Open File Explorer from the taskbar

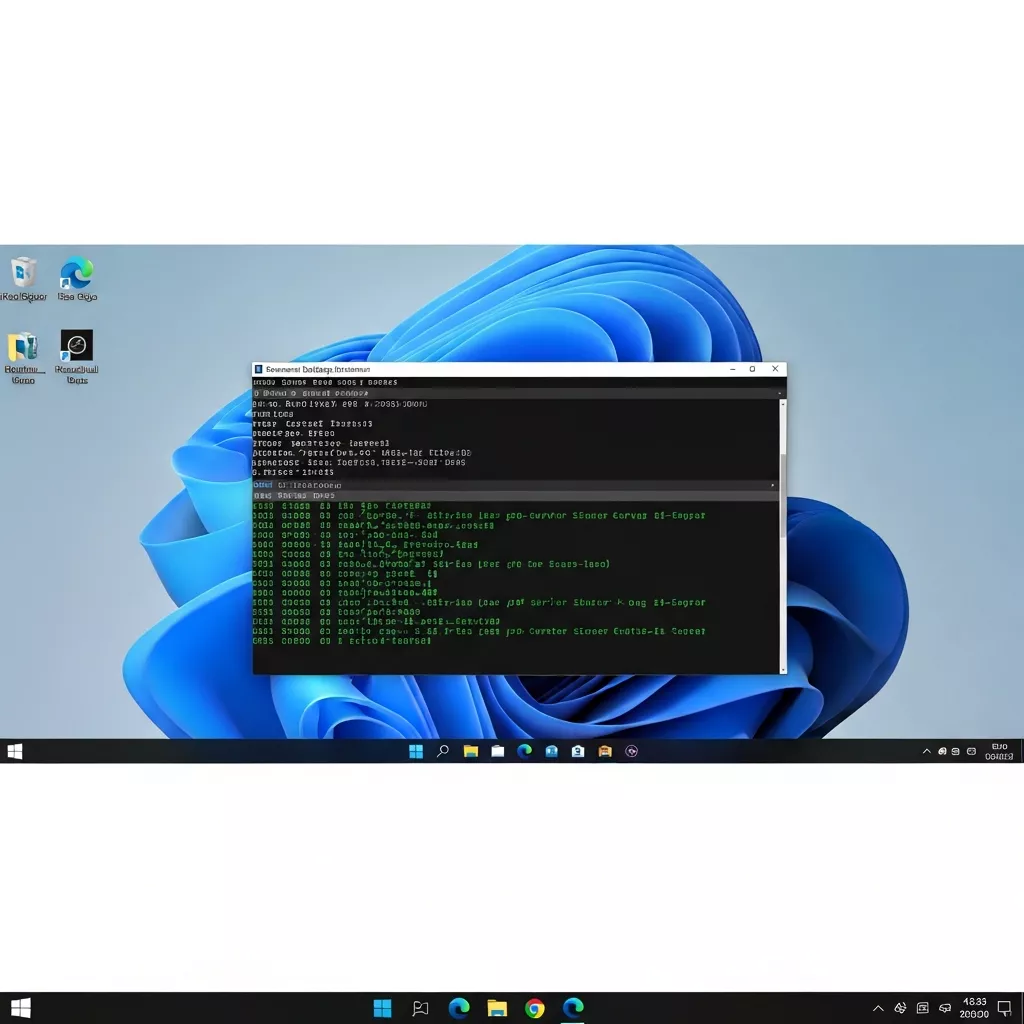tap(470, 751)
